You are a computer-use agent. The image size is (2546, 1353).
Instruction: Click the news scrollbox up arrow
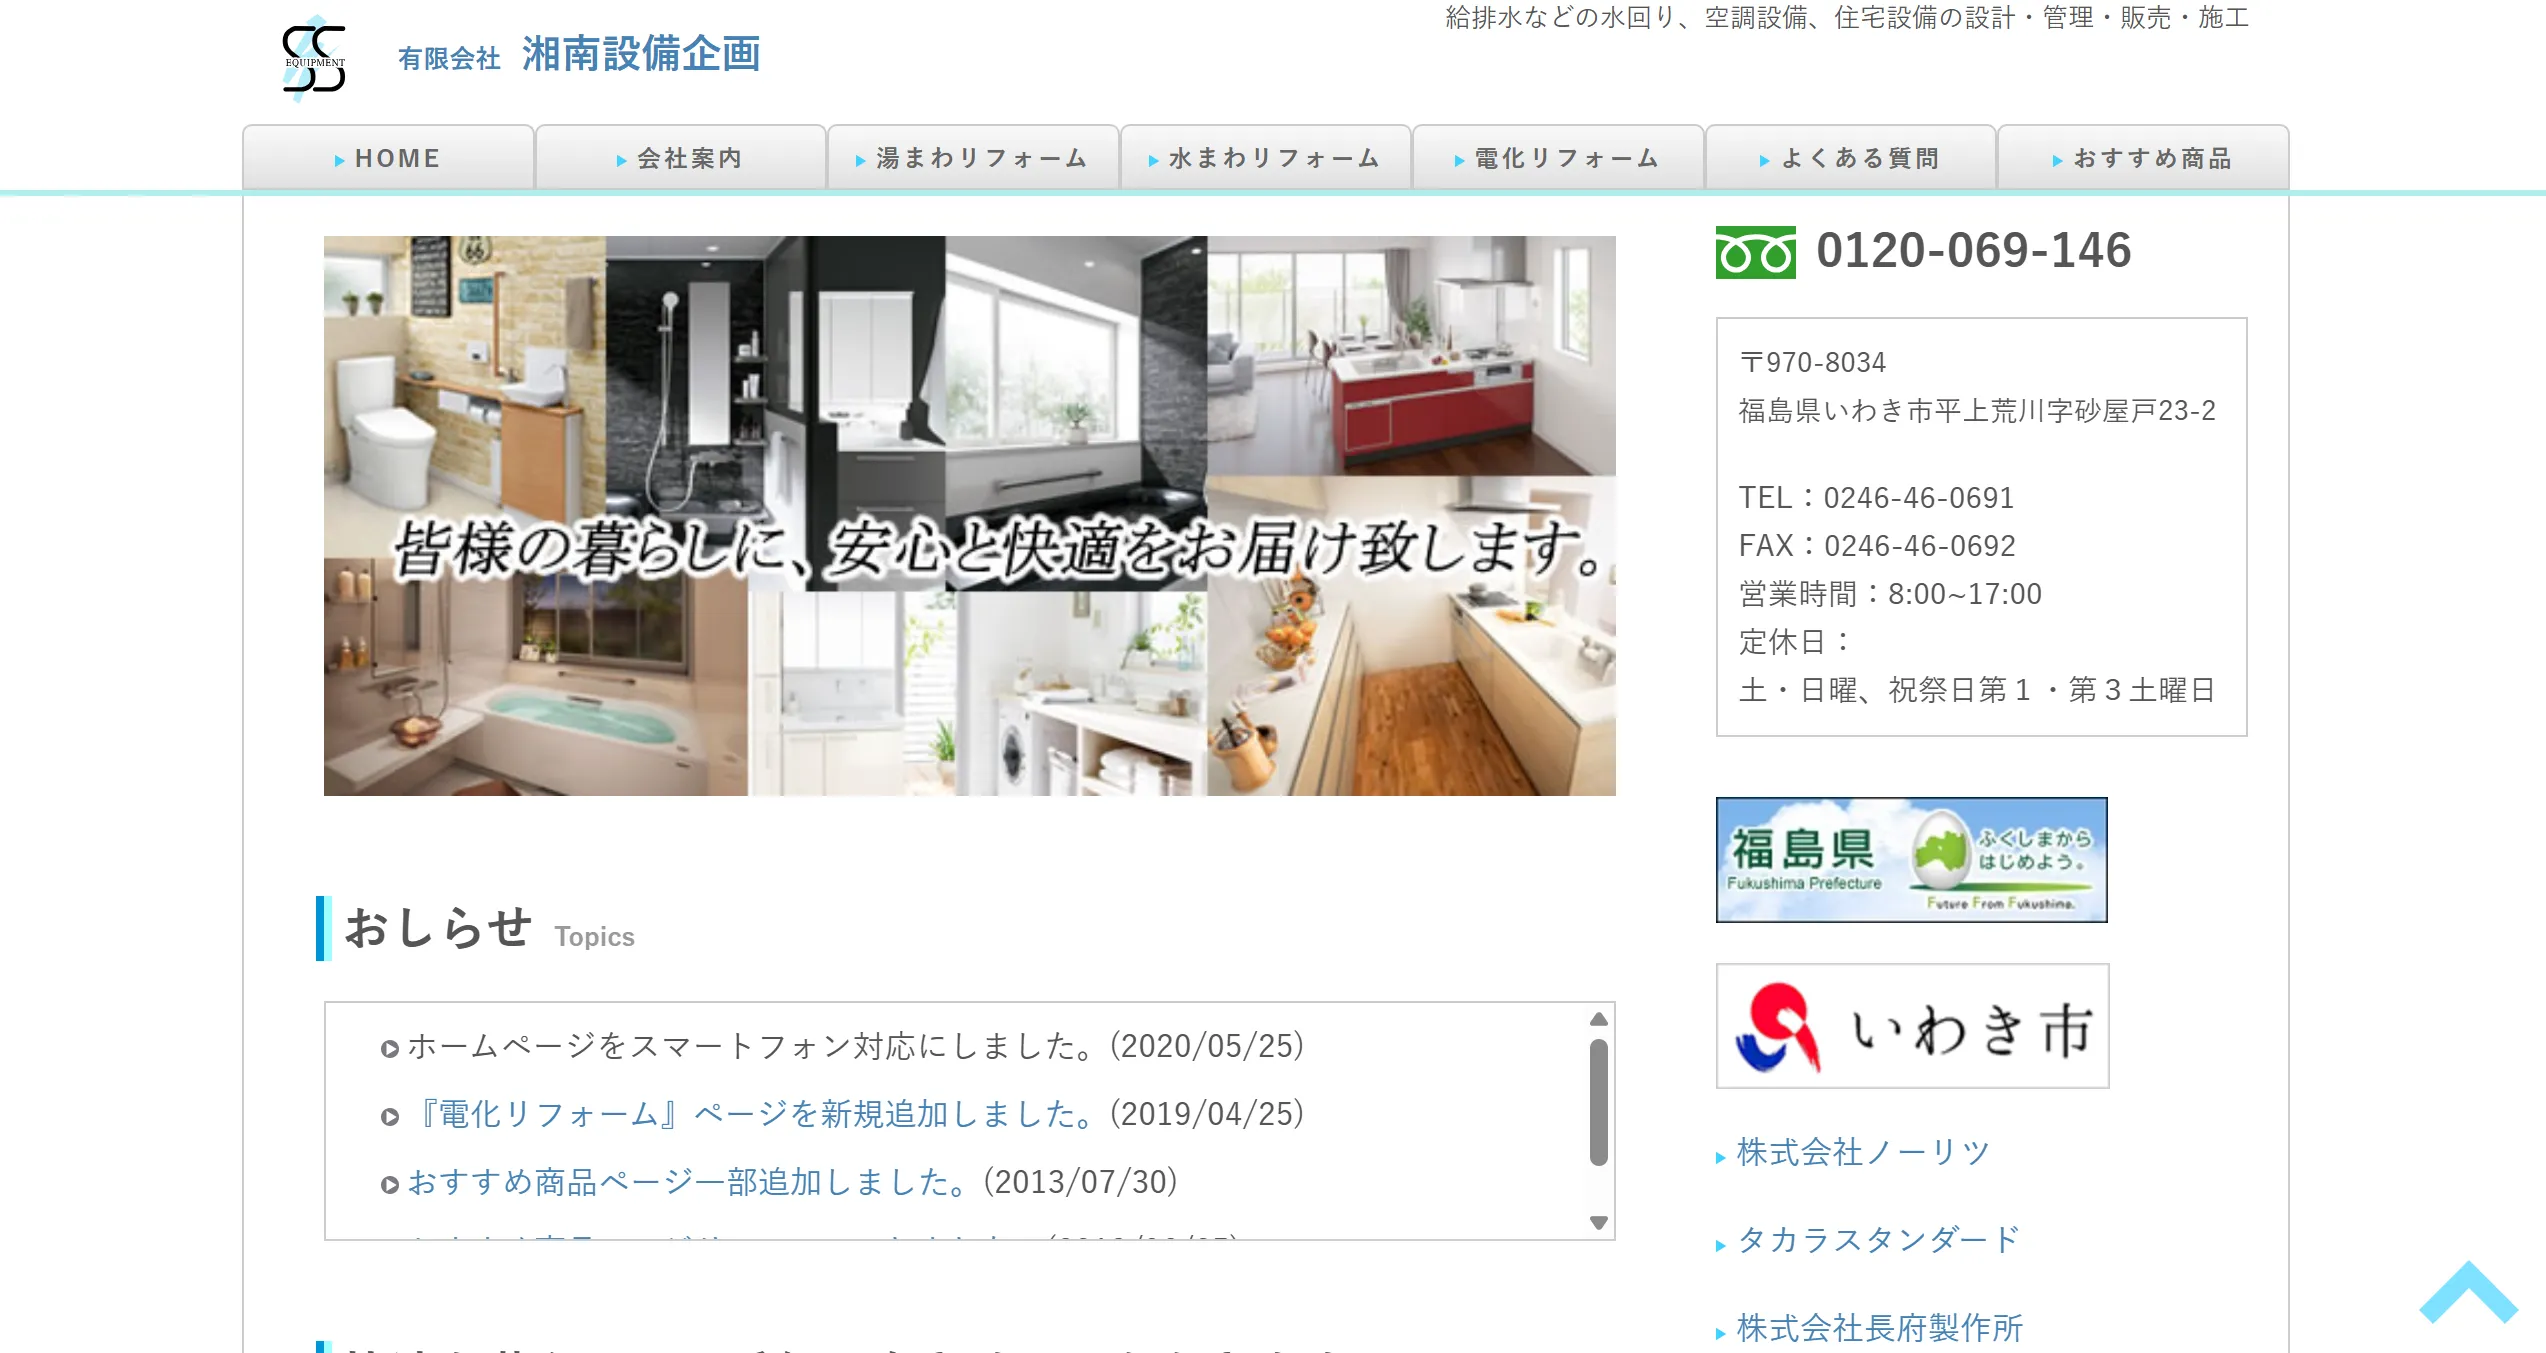point(1598,1019)
